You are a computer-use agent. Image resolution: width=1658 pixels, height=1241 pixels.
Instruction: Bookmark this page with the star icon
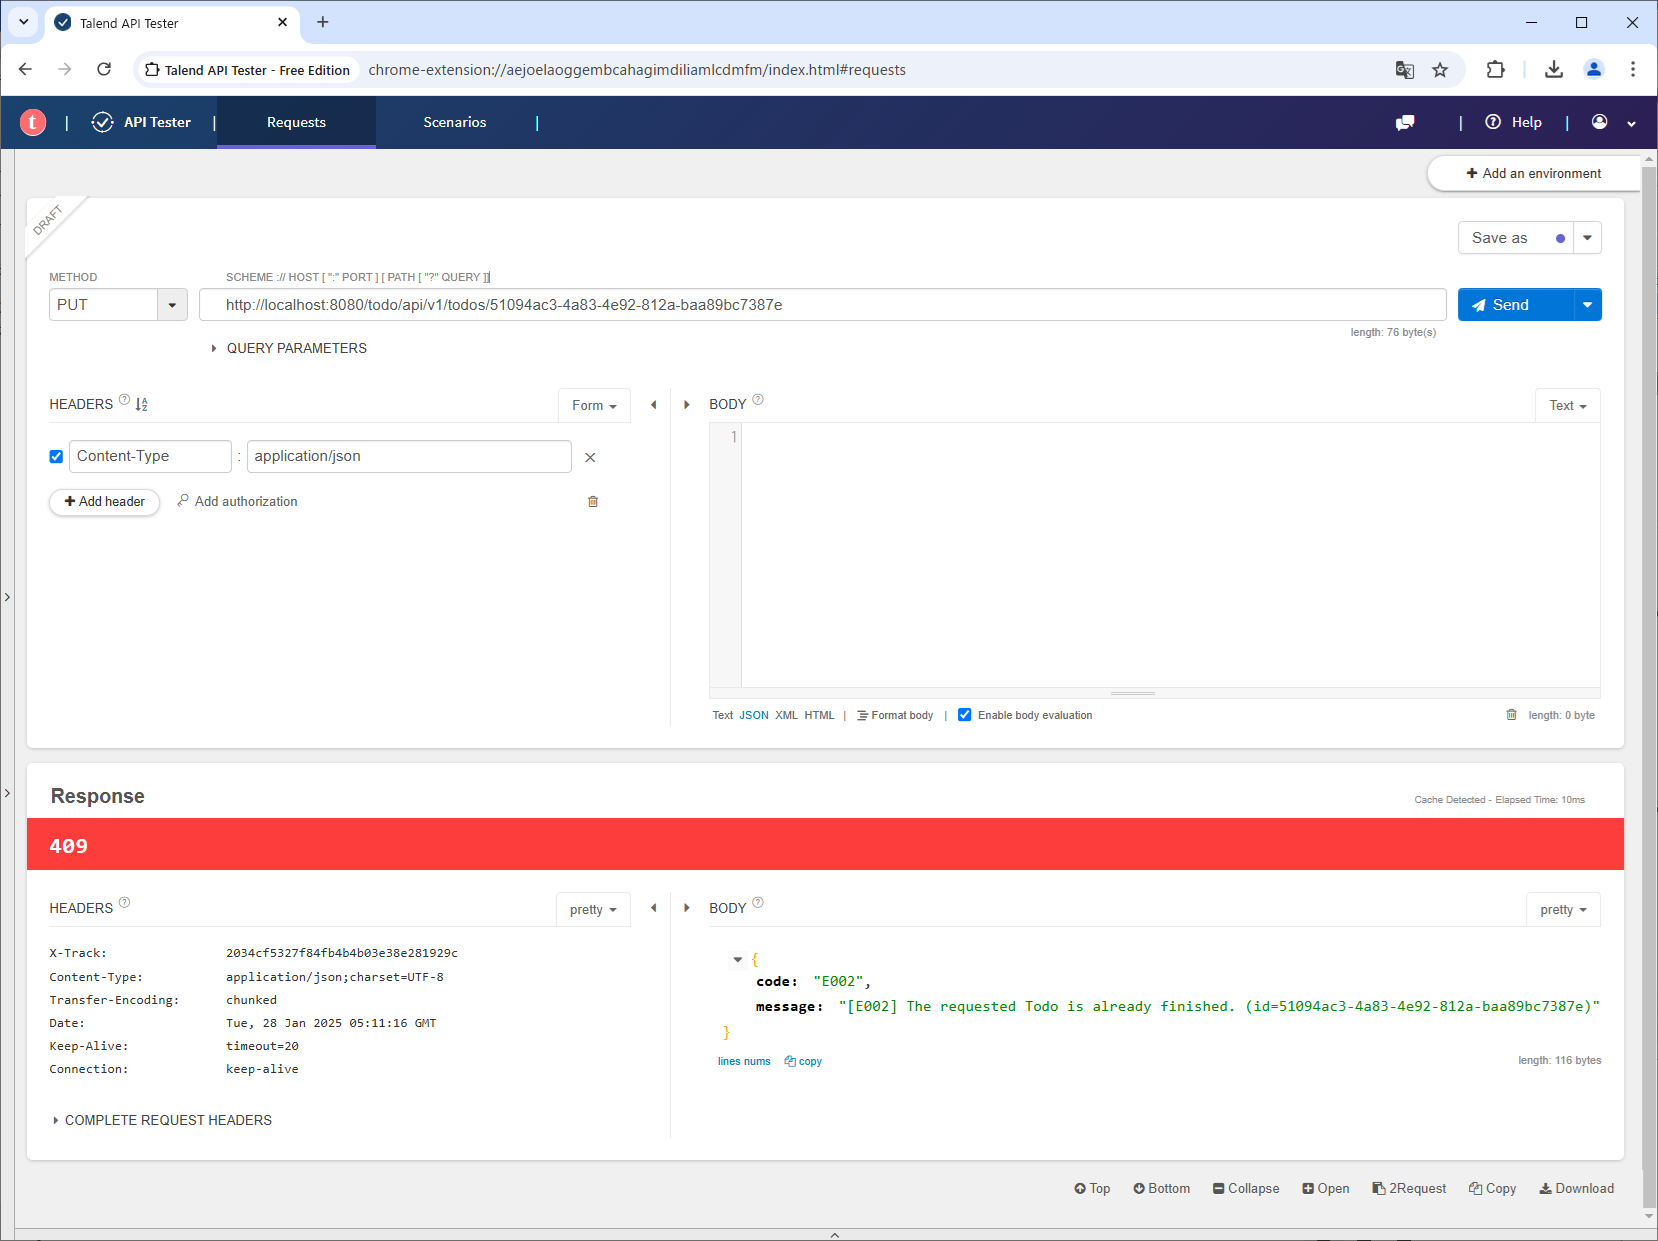coord(1440,70)
